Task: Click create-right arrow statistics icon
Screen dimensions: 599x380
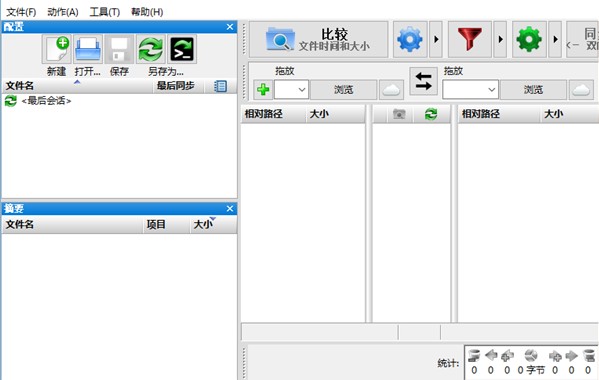Action: pyautogui.click(x=555, y=356)
